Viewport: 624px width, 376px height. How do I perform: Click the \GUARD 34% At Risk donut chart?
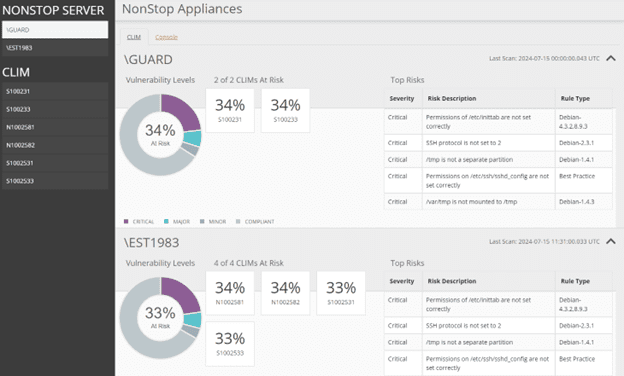[x=160, y=135]
